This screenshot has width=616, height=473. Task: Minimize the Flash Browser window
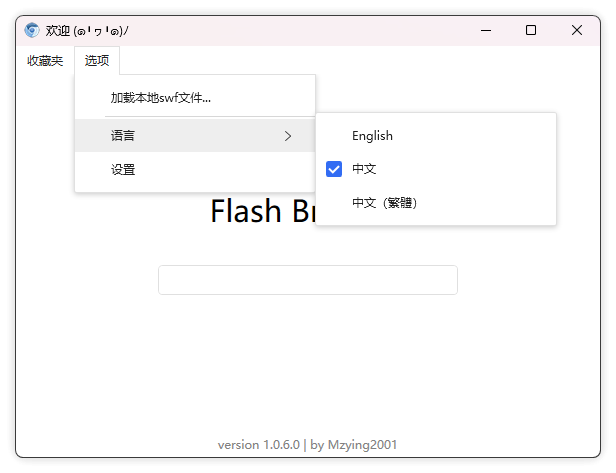(485, 30)
